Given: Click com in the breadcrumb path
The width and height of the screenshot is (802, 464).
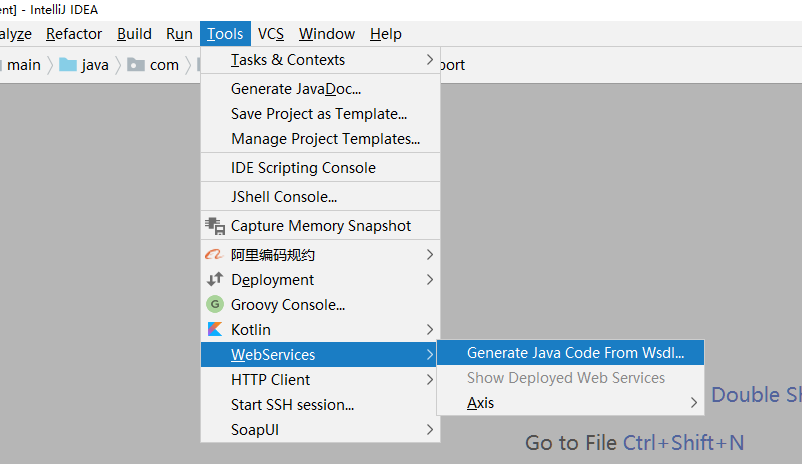Looking at the screenshot, I should (164, 65).
